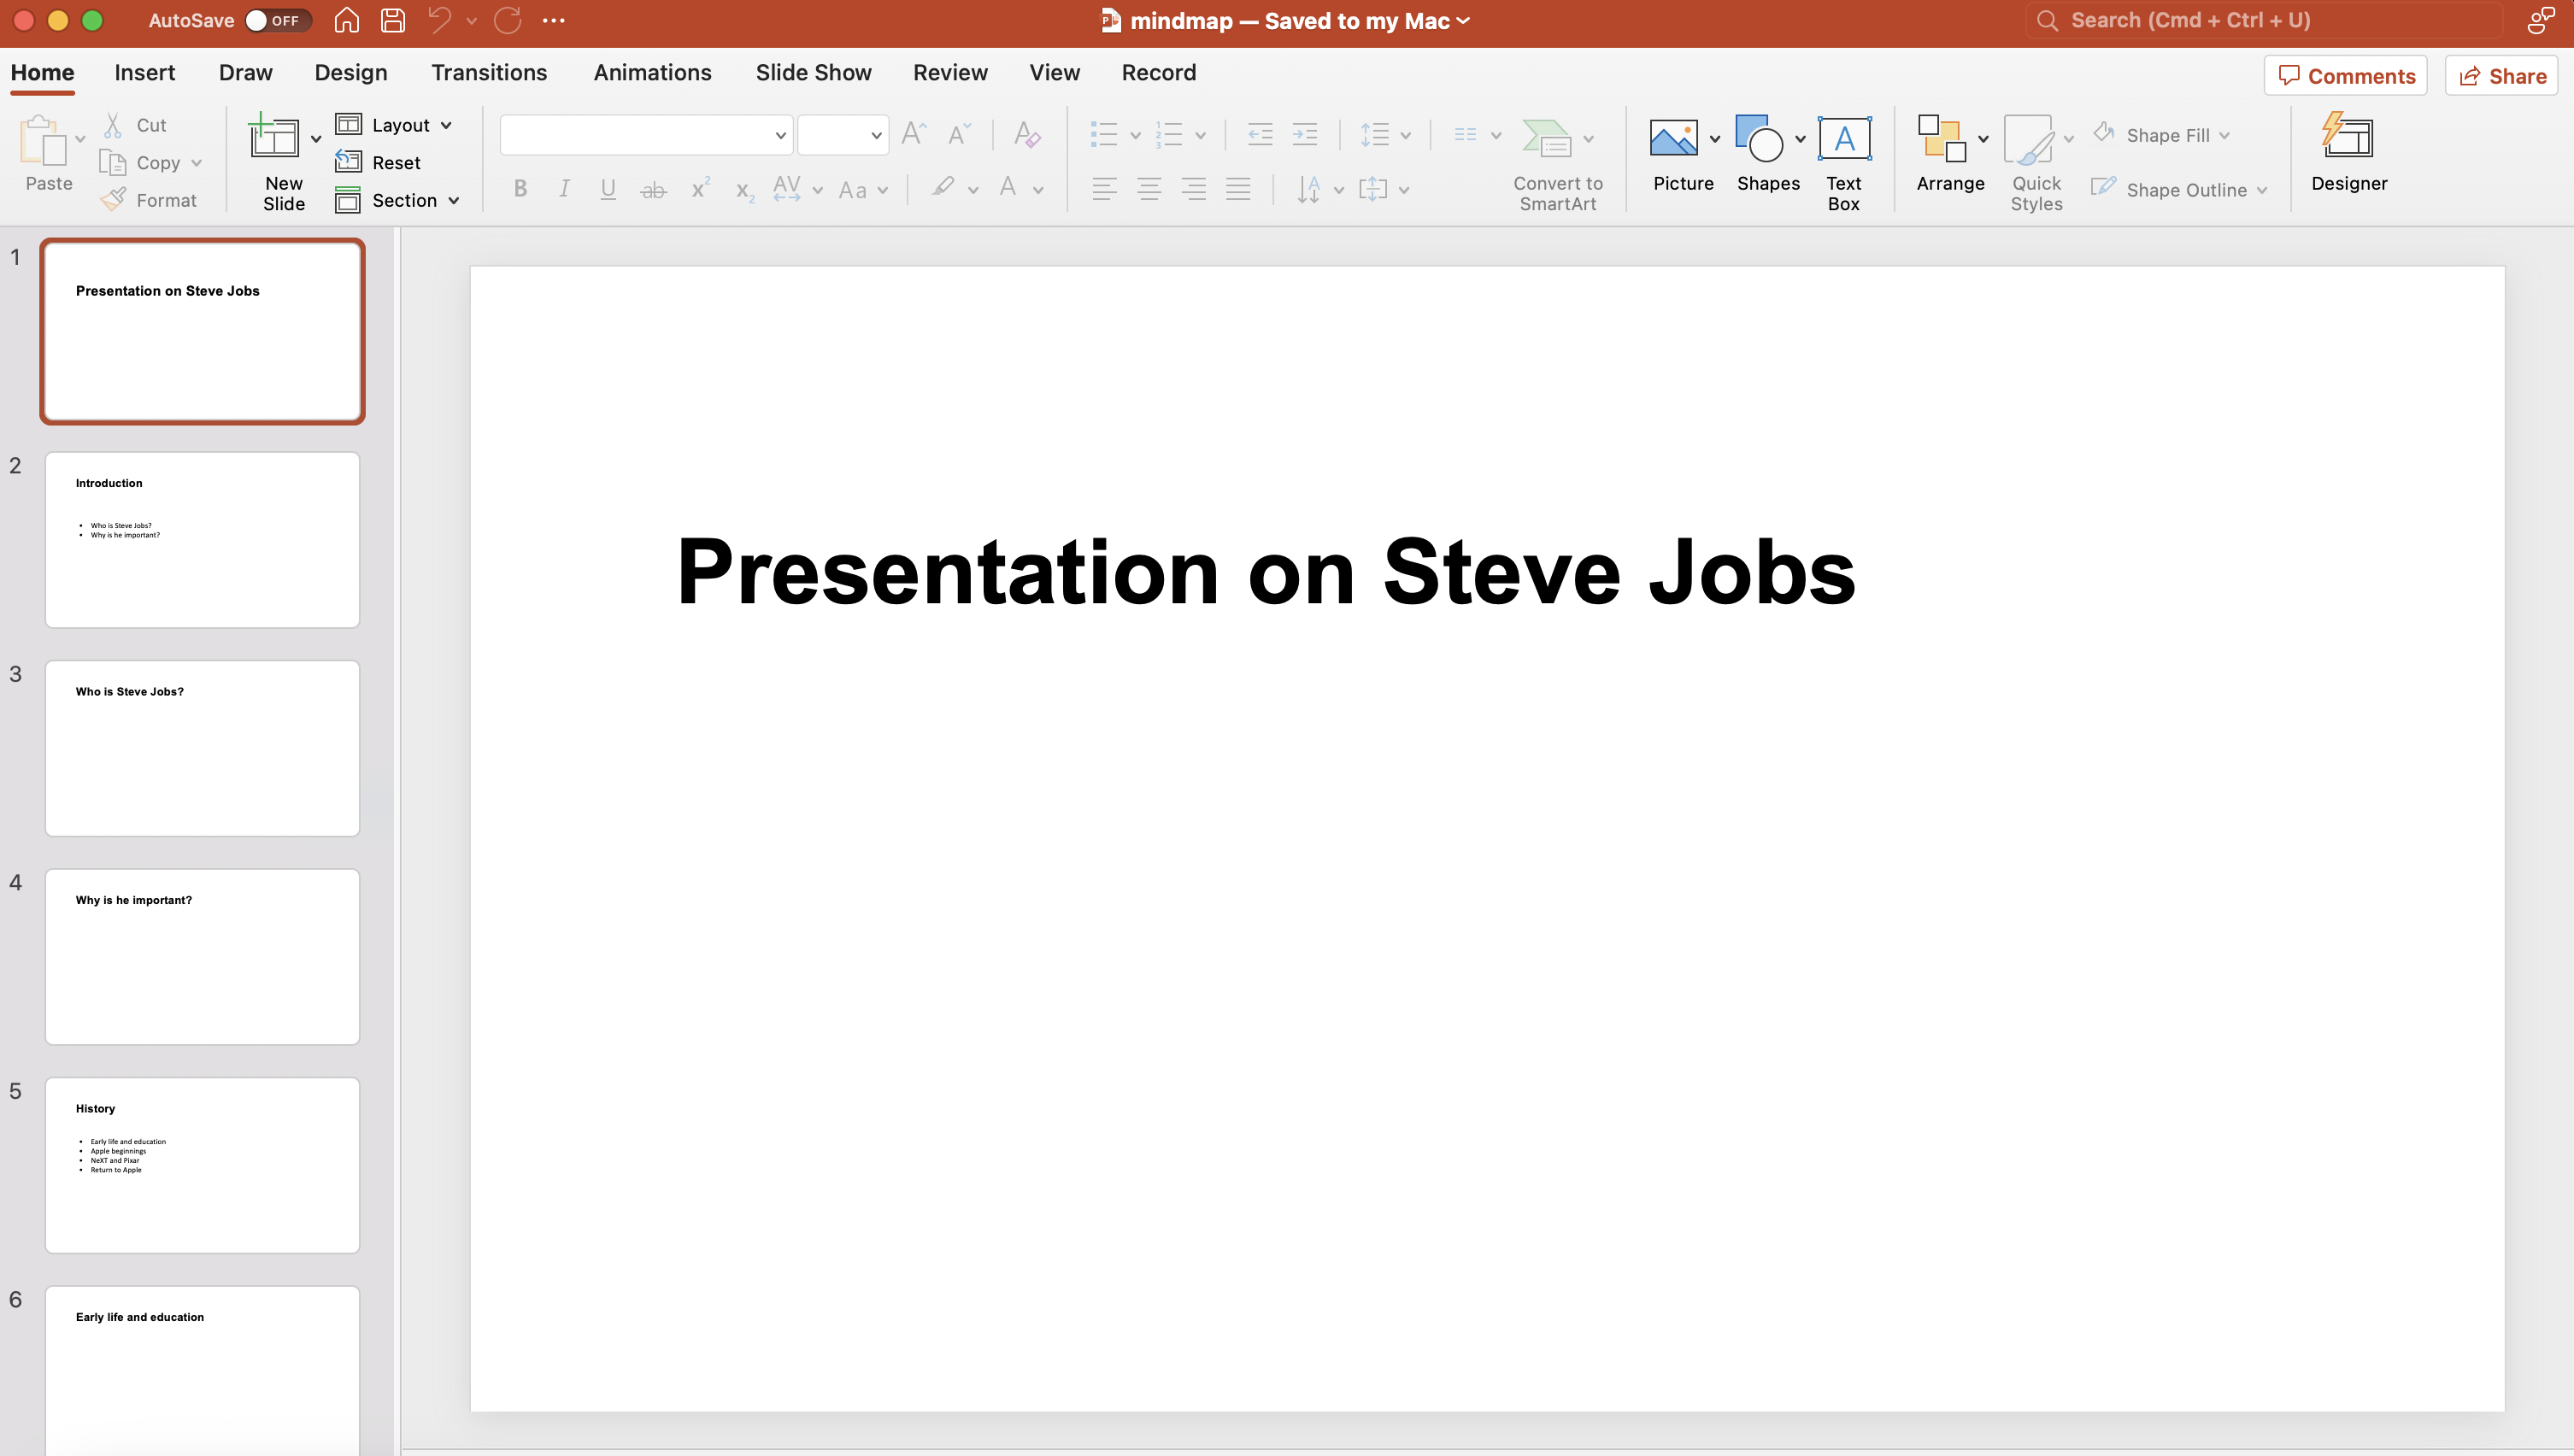The height and width of the screenshot is (1456, 2574).
Task: Switch to the Design tab
Action: pyautogui.click(x=351, y=72)
